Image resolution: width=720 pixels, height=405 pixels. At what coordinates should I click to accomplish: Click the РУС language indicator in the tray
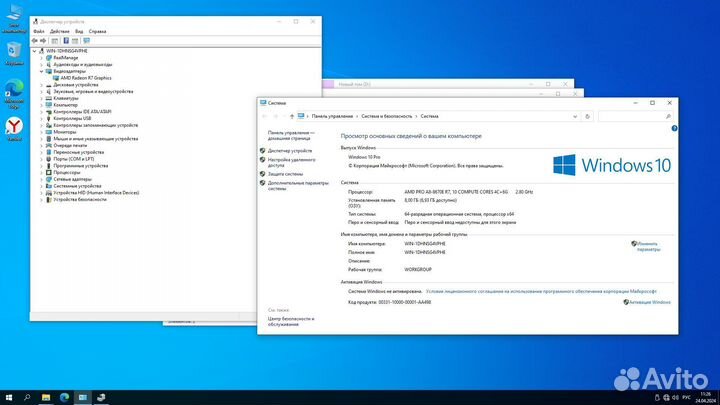click(x=686, y=398)
